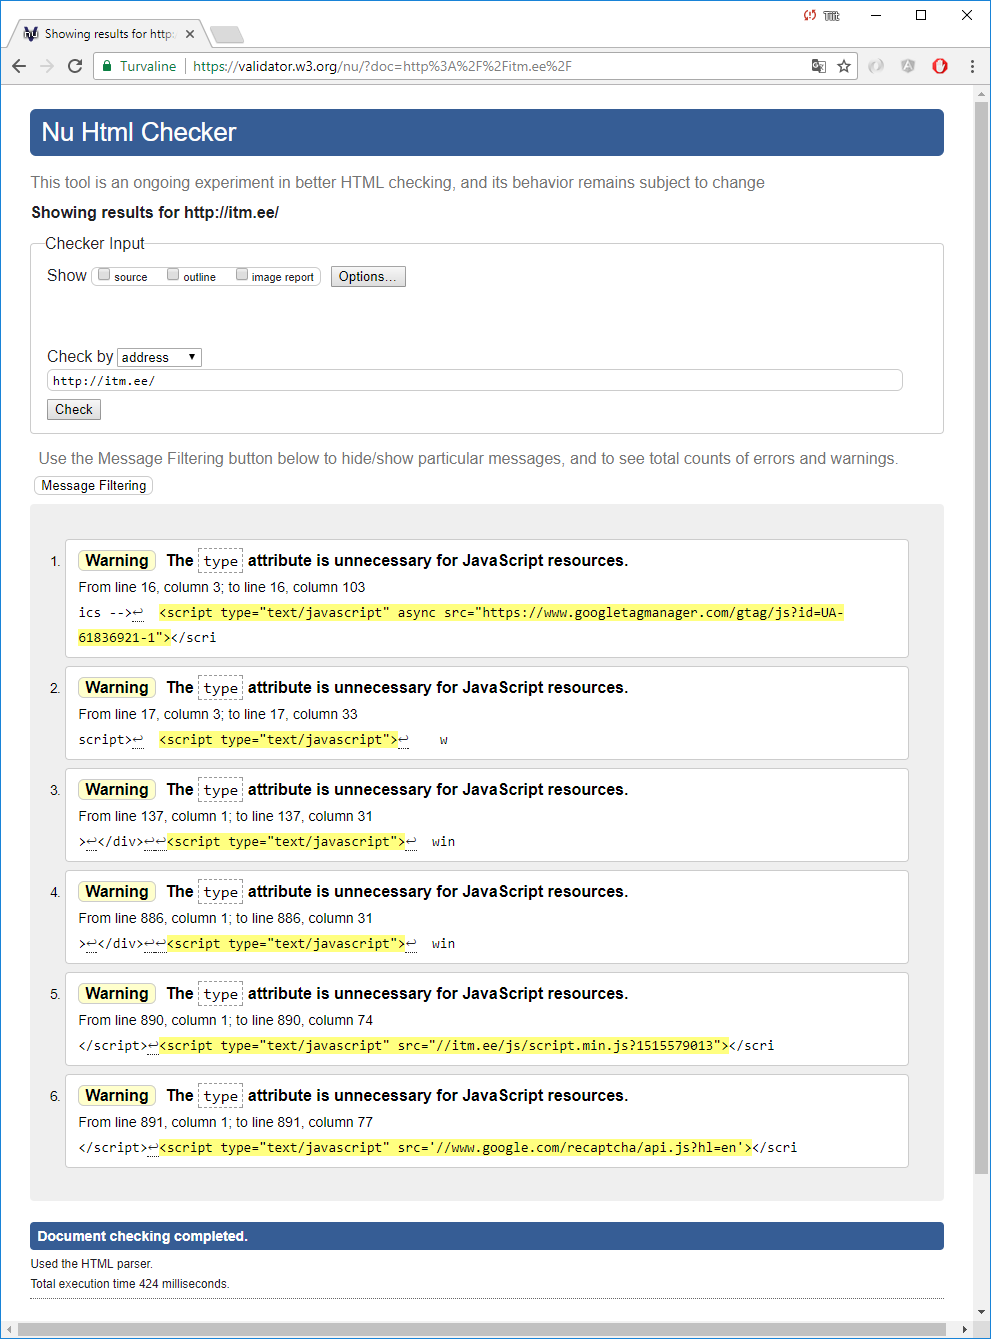Close the Showing results tab
The height and width of the screenshot is (1339, 991).
pos(190,34)
